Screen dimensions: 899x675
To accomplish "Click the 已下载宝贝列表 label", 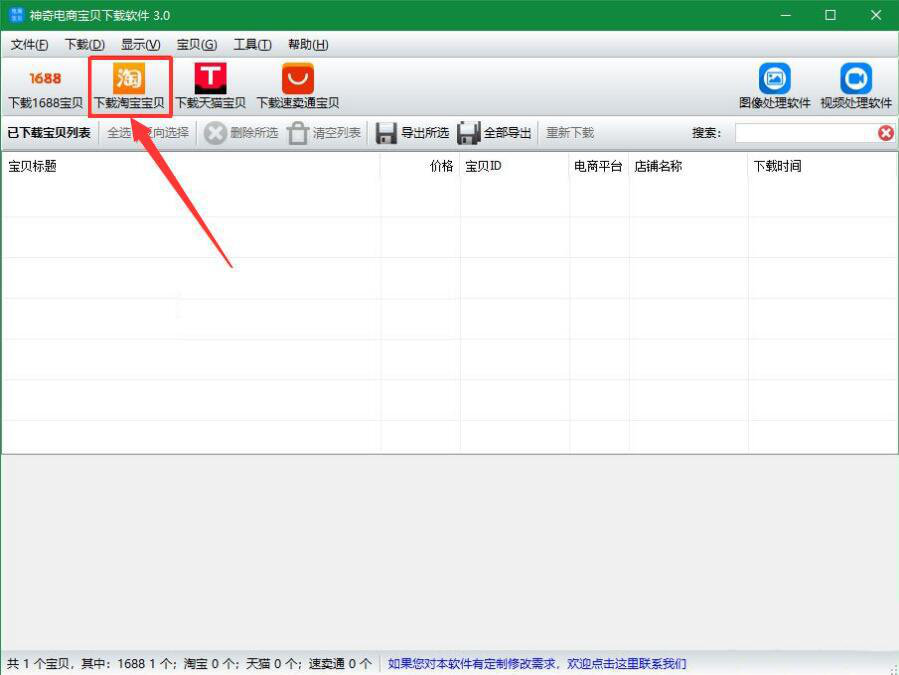I will point(49,133).
